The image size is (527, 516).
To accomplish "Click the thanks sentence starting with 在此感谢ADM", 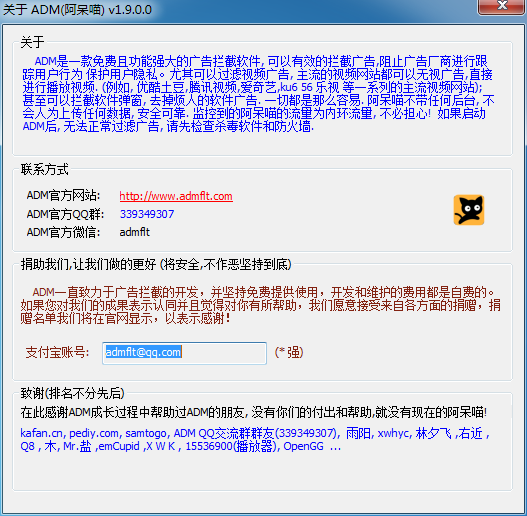I will click(253, 412).
